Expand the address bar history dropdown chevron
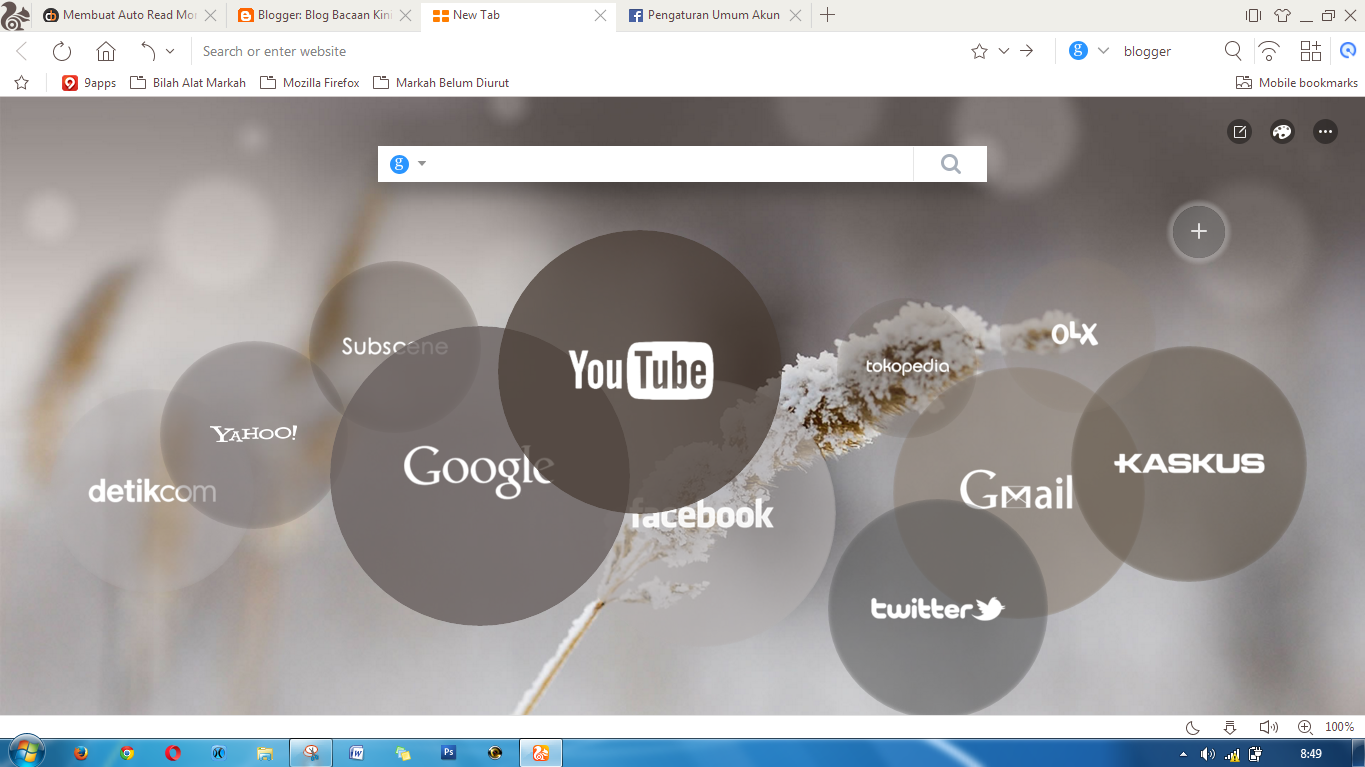 [1004, 51]
